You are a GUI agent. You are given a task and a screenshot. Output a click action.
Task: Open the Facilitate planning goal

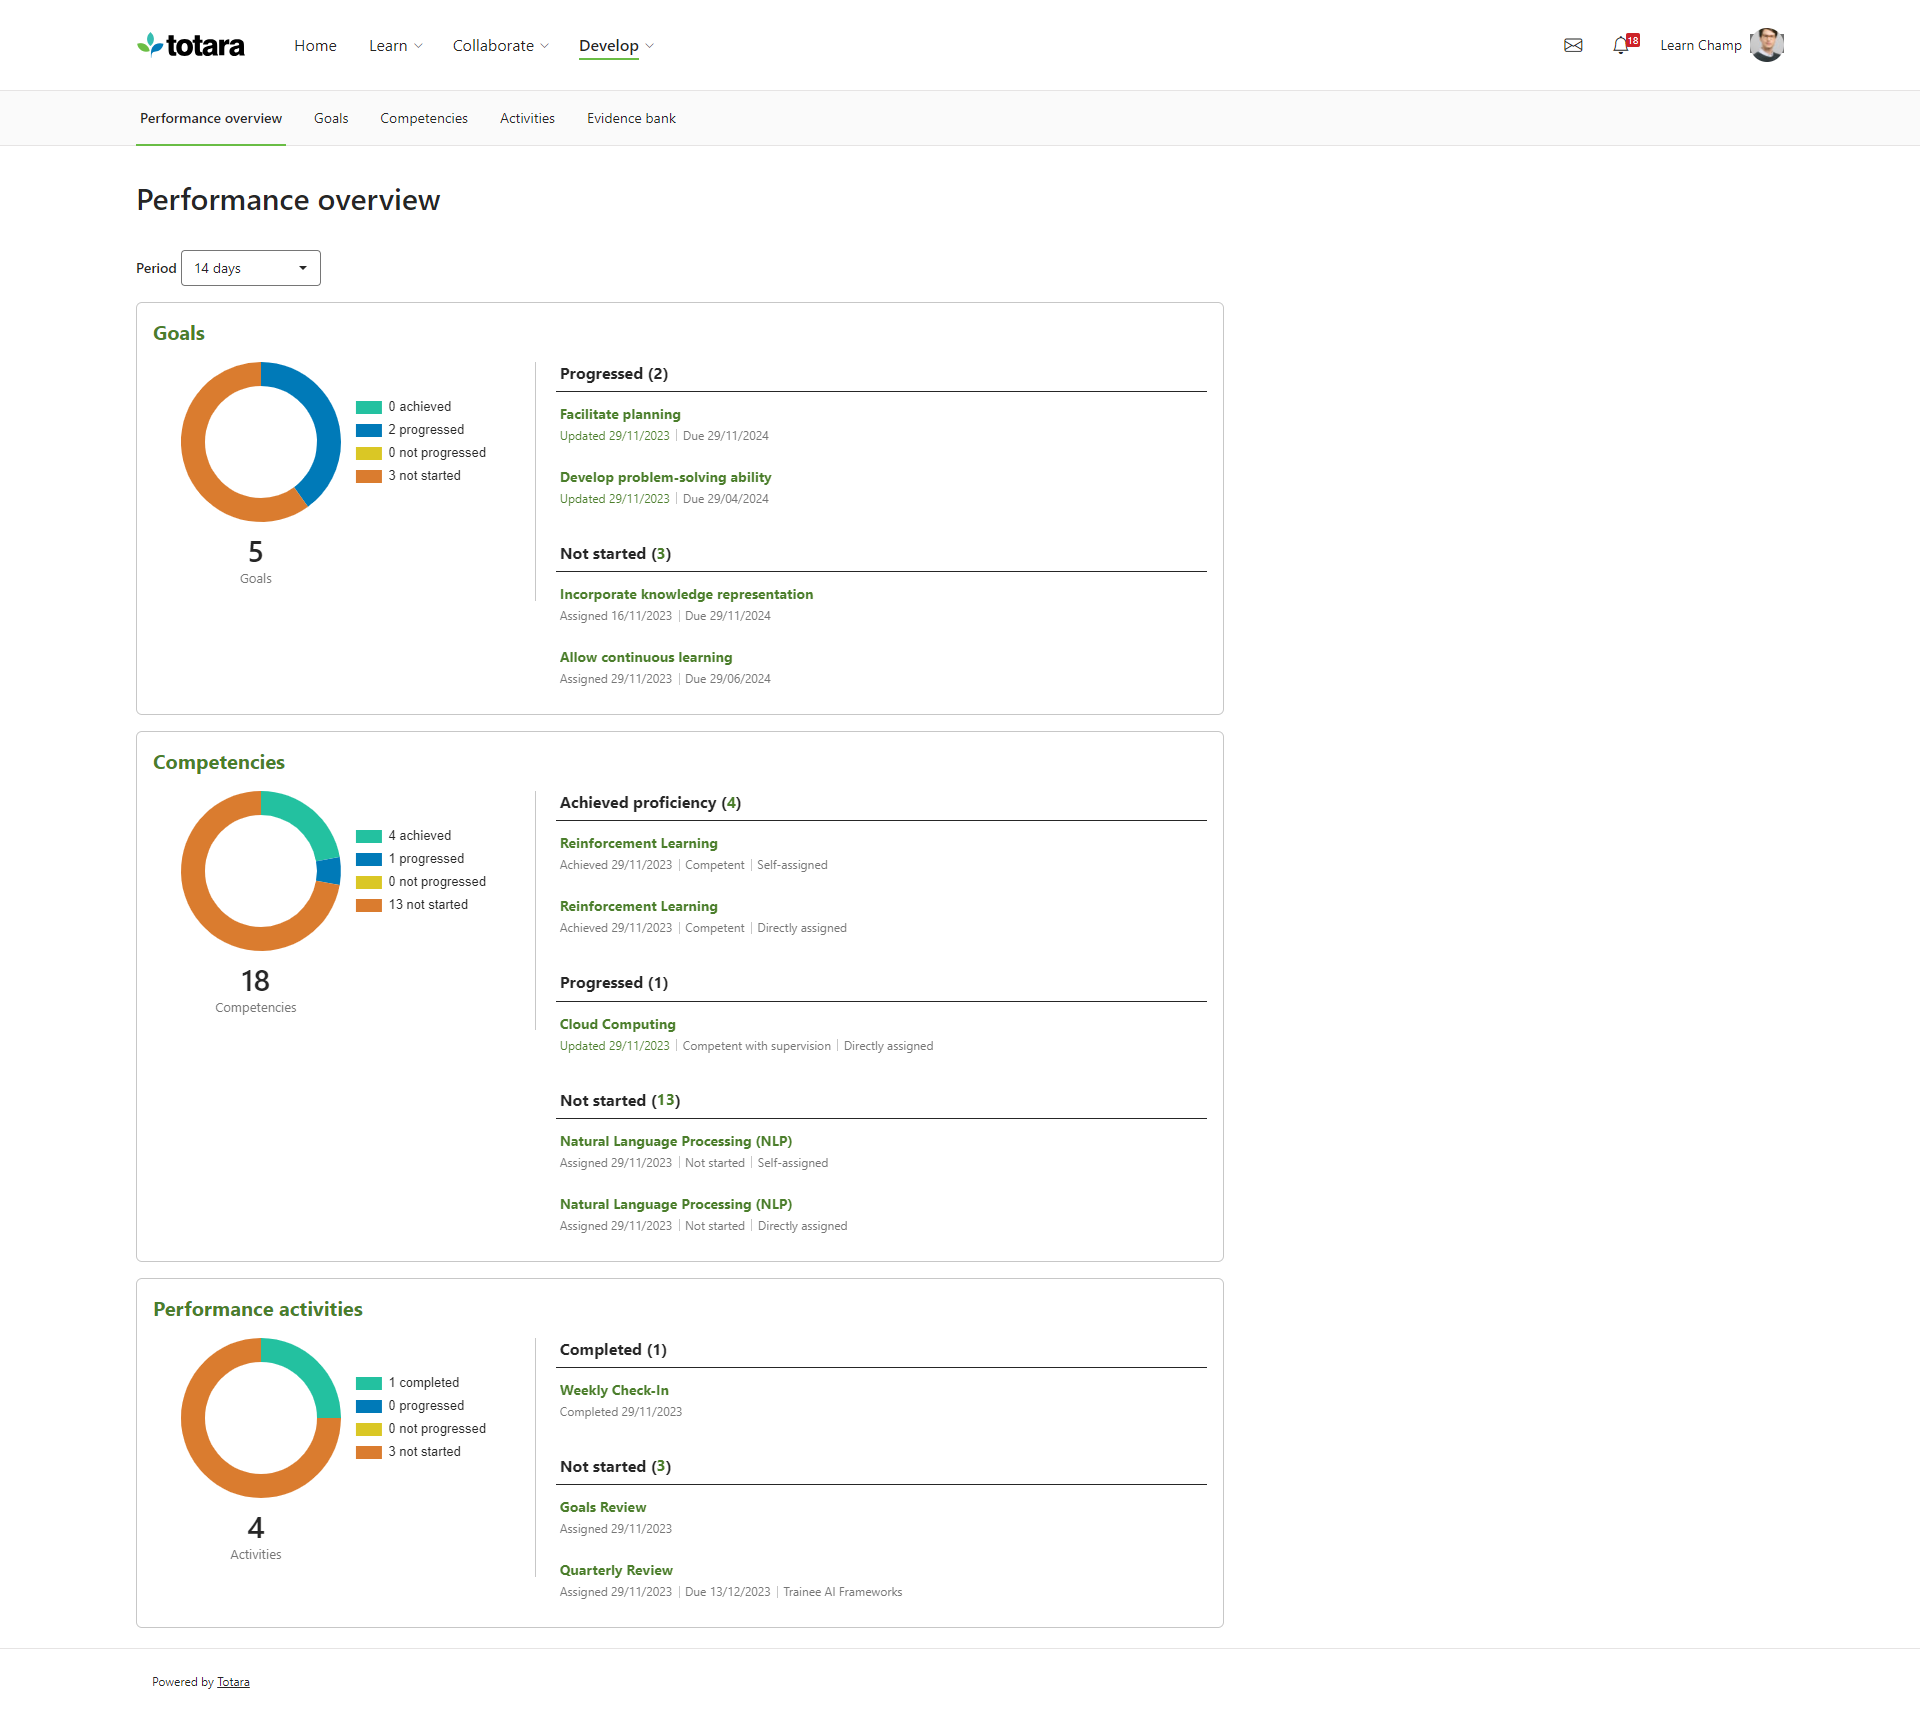[619, 413]
